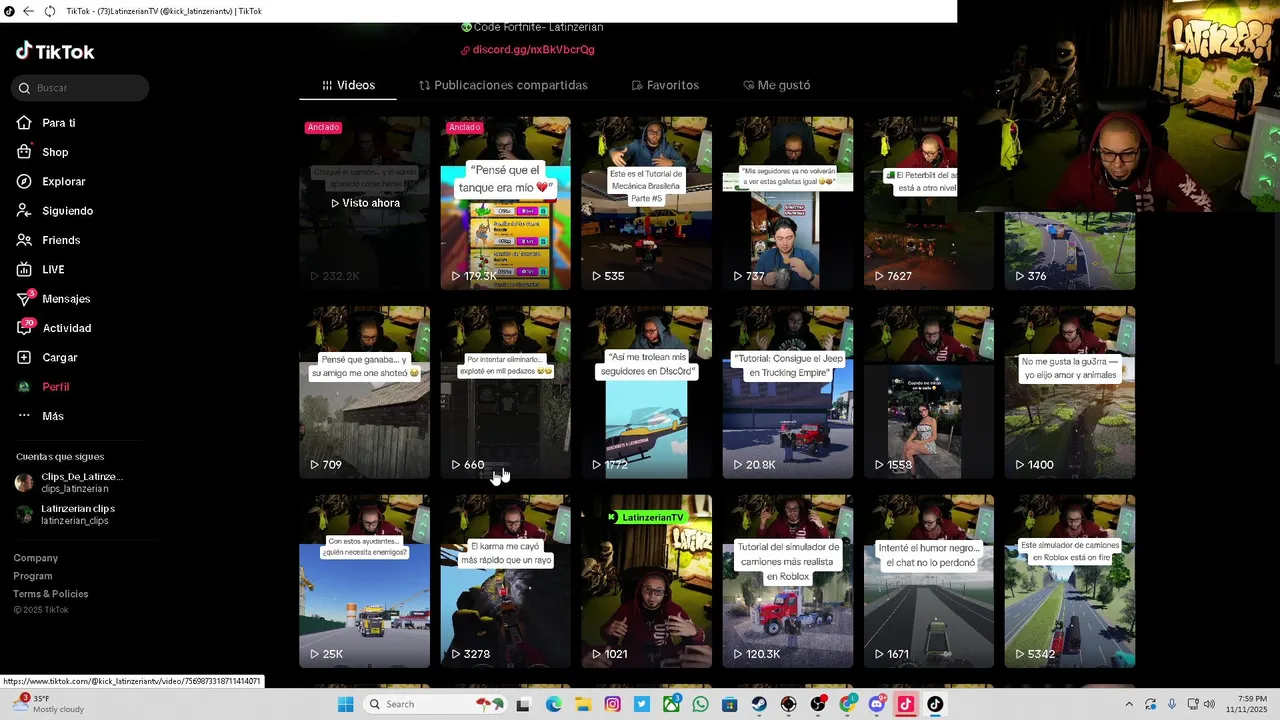Viewport: 1280px width, 720px height.
Task: Open the Siguiendo feed
Action: coord(54,211)
